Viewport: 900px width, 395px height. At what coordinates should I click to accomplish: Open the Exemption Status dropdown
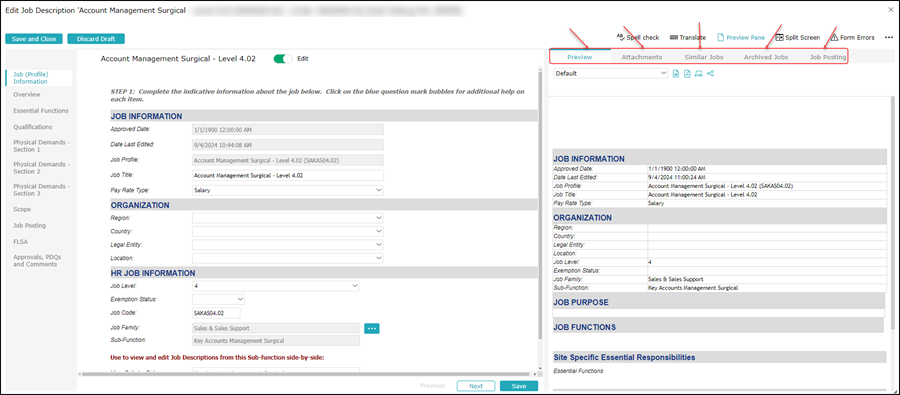[x=218, y=299]
